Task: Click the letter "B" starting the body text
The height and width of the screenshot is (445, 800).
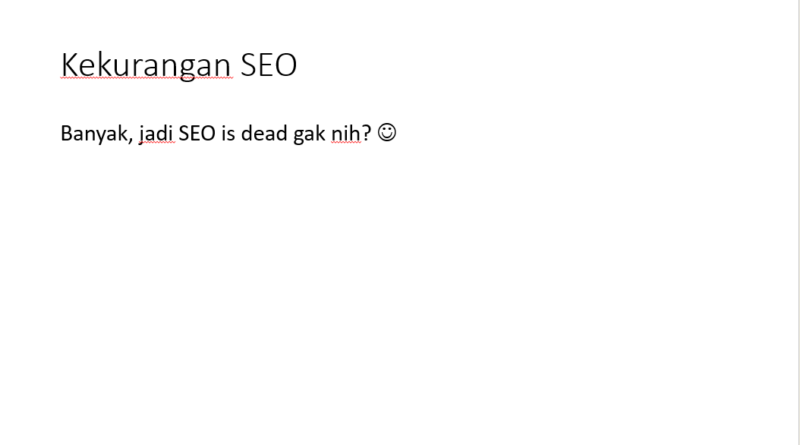Action: click(x=66, y=134)
